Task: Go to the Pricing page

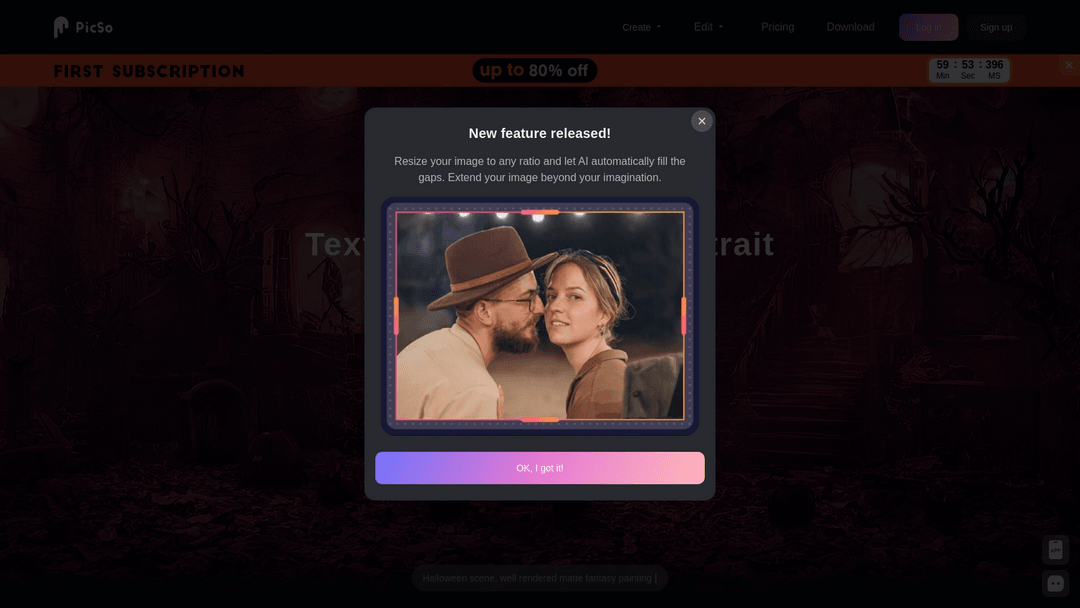Action: tap(777, 27)
